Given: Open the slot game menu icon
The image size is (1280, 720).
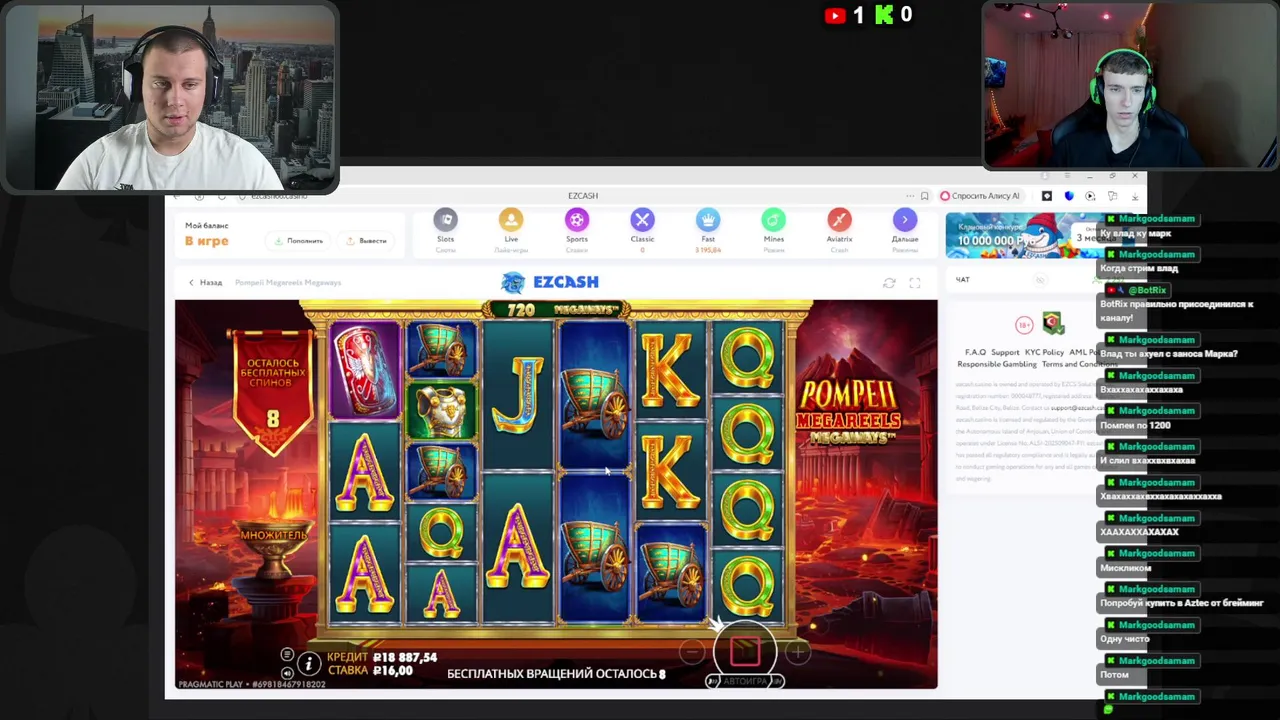Looking at the screenshot, I should click(x=287, y=655).
